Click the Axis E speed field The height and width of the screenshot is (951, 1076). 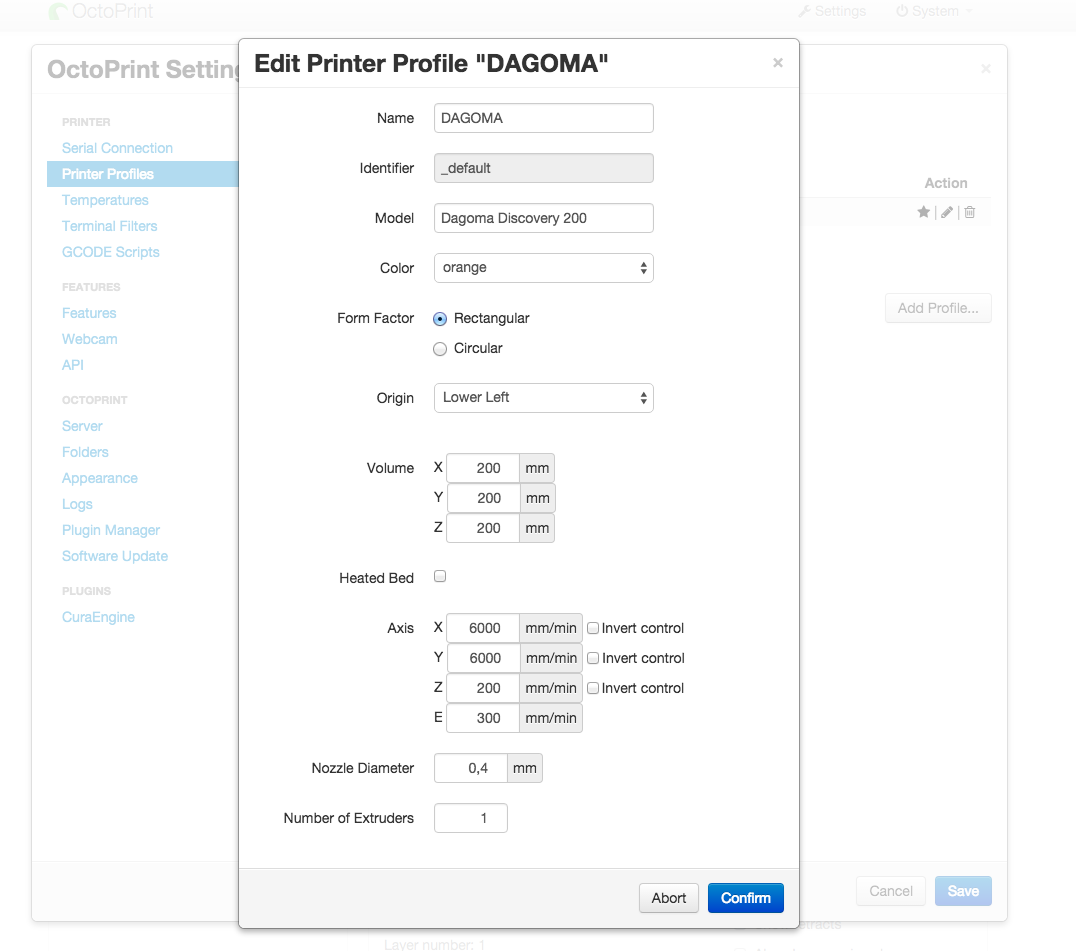coord(483,718)
